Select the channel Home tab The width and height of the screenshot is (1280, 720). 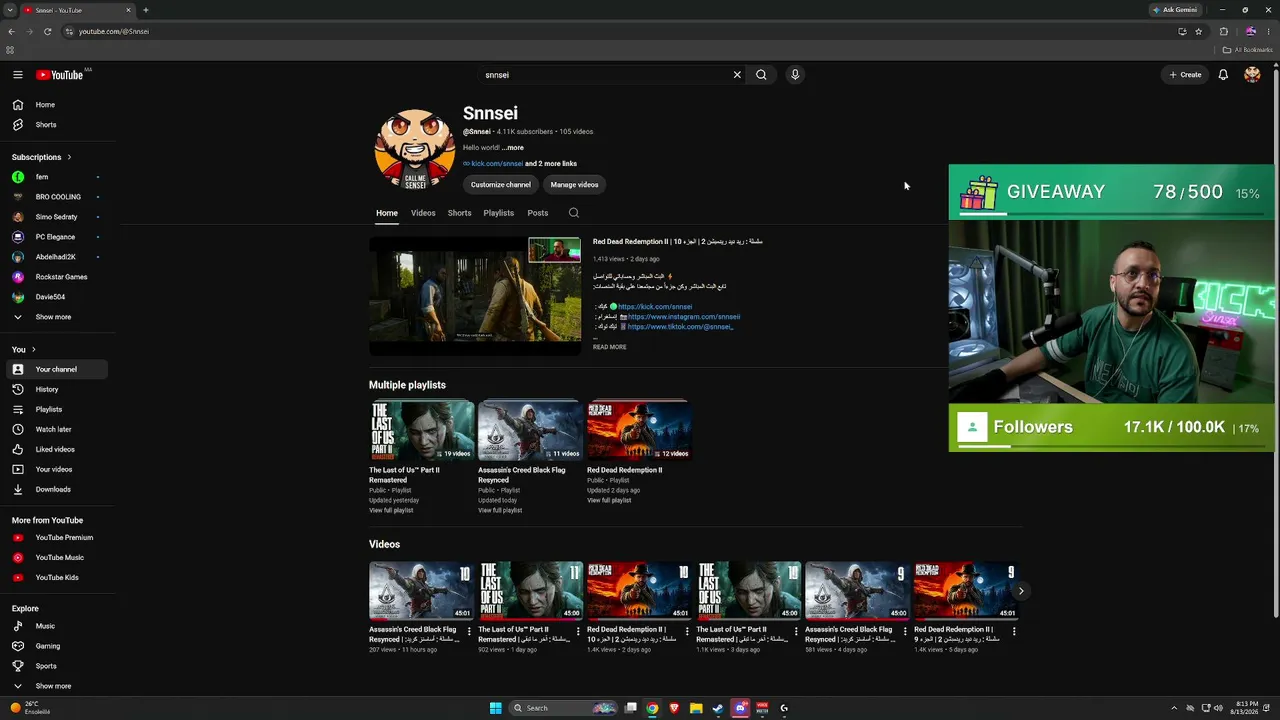tap(387, 213)
